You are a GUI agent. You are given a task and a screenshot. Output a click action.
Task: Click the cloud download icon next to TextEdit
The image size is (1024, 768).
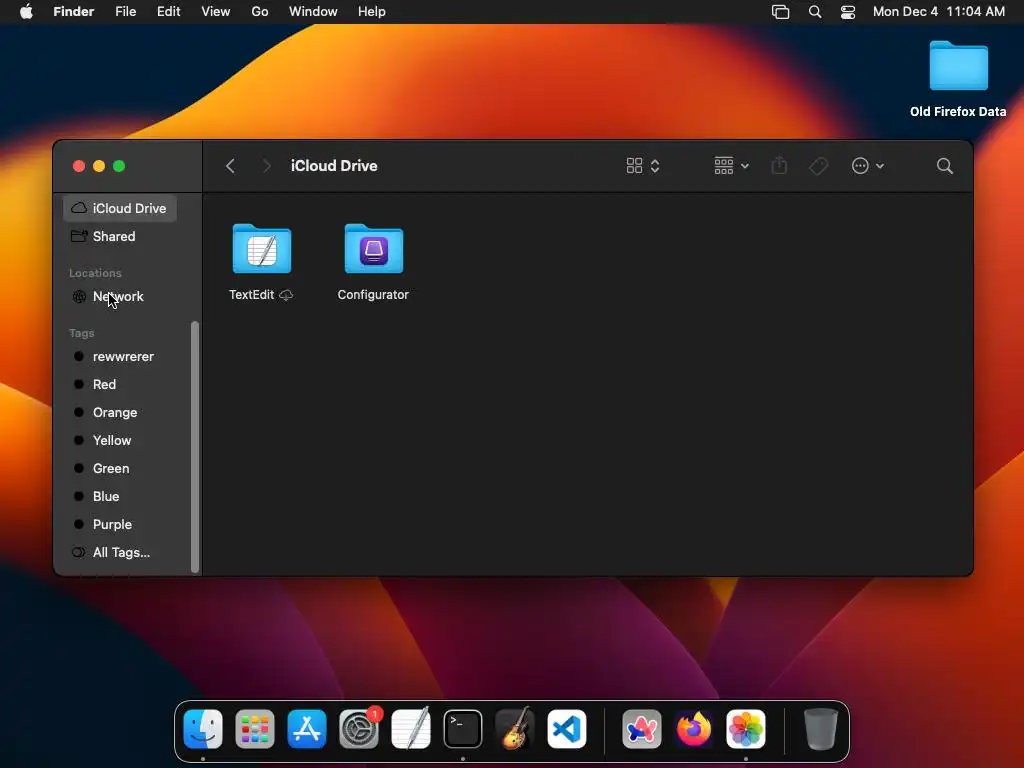coord(286,295)
